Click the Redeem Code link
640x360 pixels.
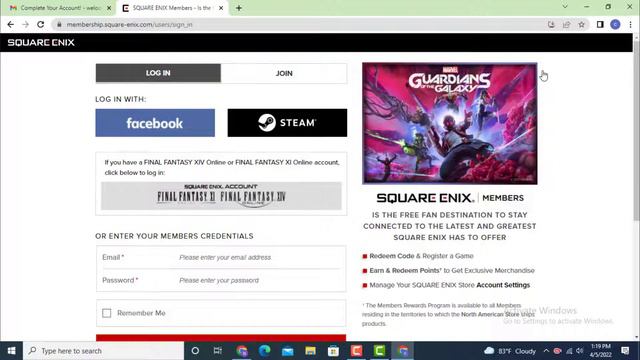[x=392, y=256]
